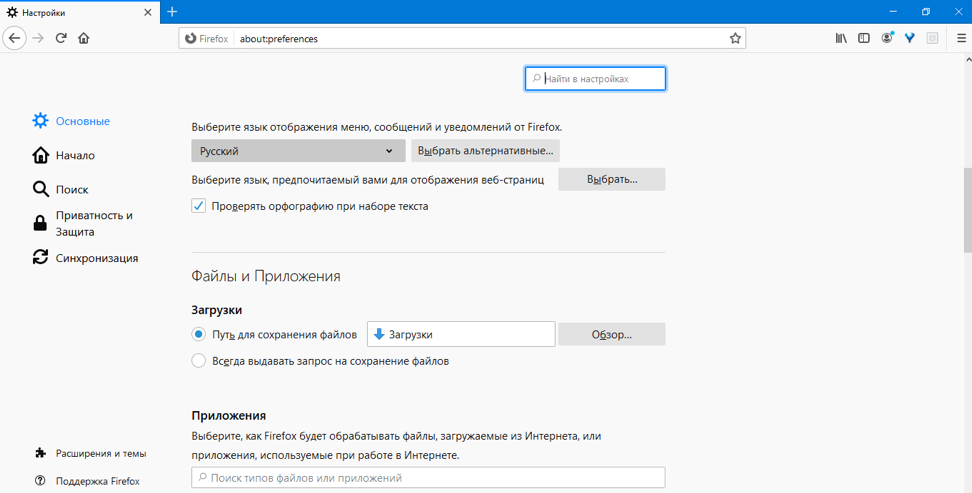Open the hamburger application menu
This screenshot has width=972, height=493.
(x=956, y=39)
